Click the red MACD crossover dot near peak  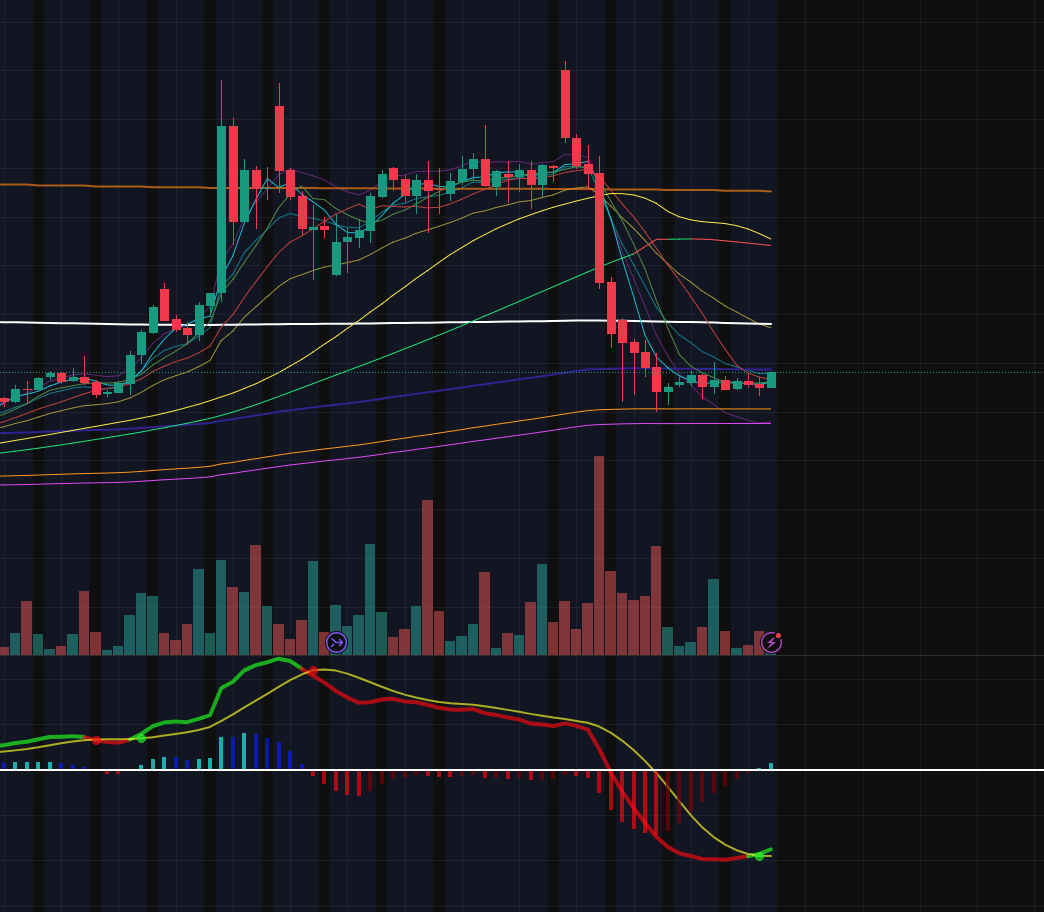tap(314, 670)
